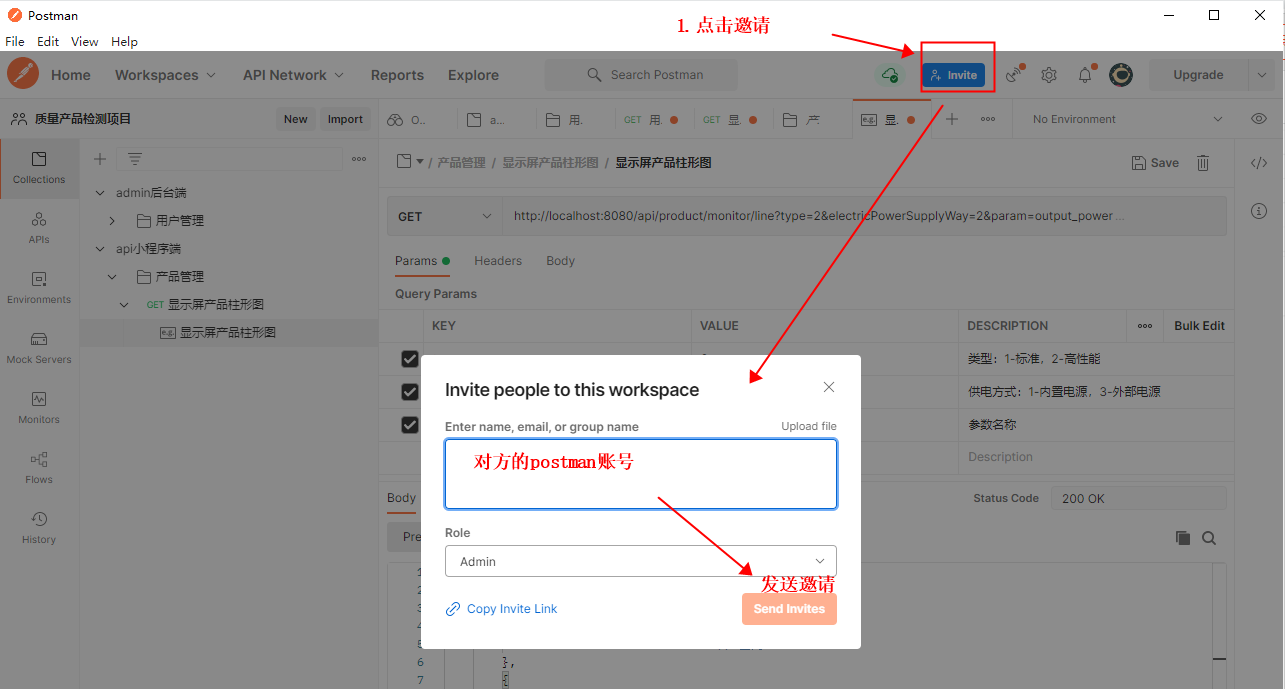Open the File menu
Screen dimensions: 1285x689
(x=15, y=42)
